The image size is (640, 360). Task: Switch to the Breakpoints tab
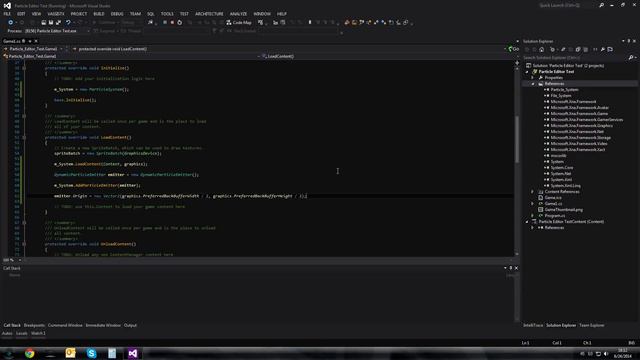pos(34,325)
